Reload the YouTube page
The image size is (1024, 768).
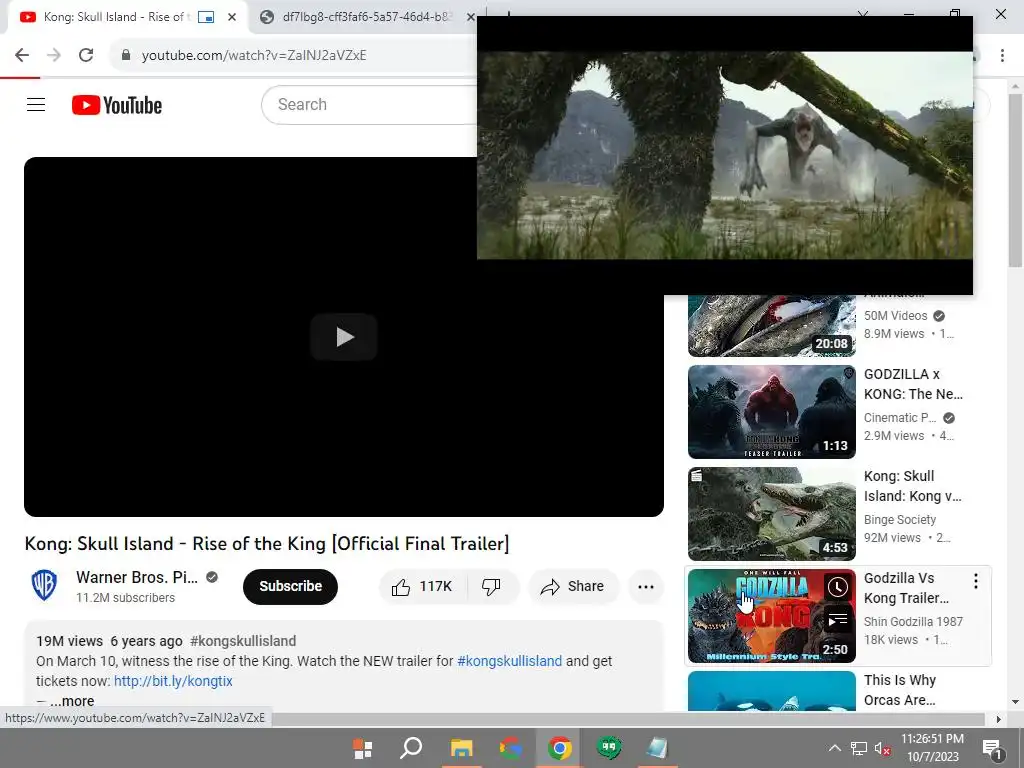click(86, 55)
